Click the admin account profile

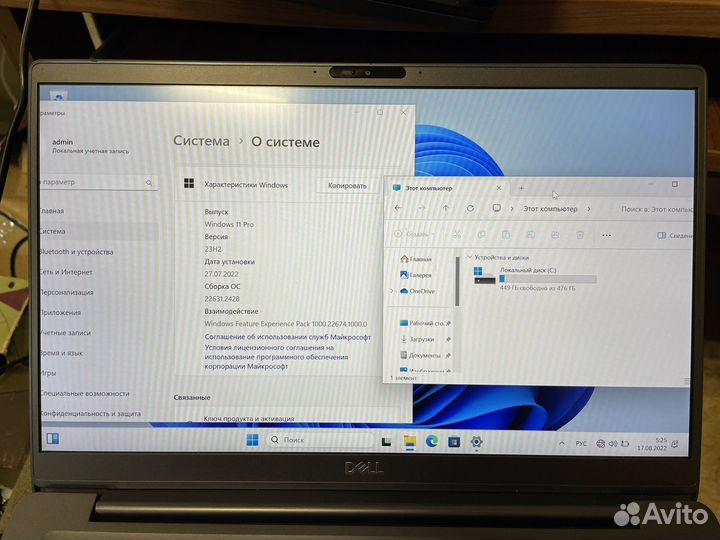90,146
